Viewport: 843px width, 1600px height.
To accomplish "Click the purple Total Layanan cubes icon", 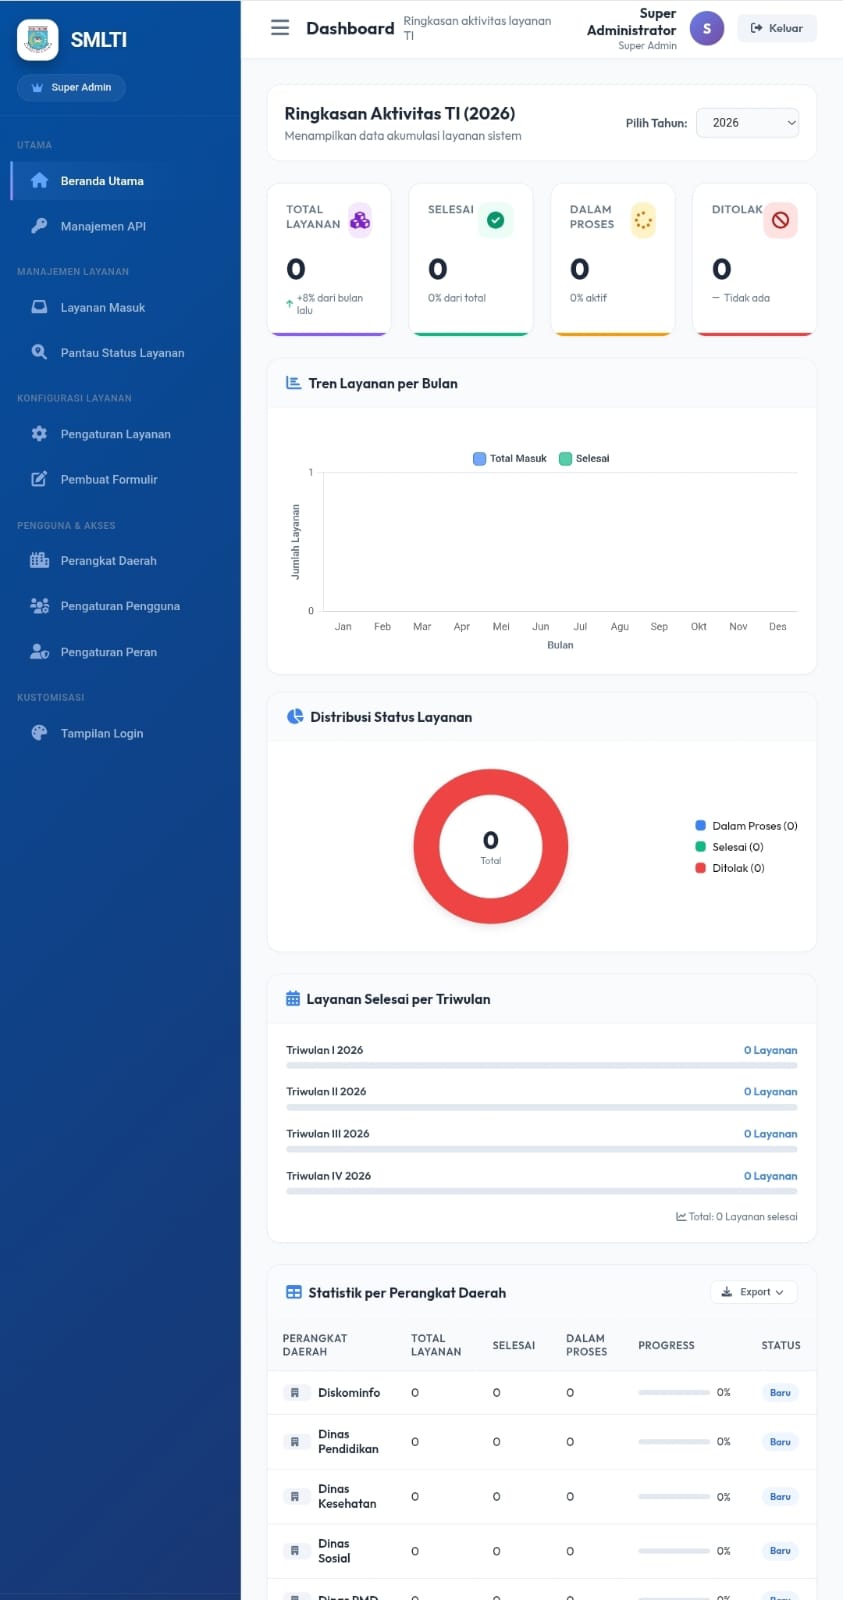I will (360, 220).
